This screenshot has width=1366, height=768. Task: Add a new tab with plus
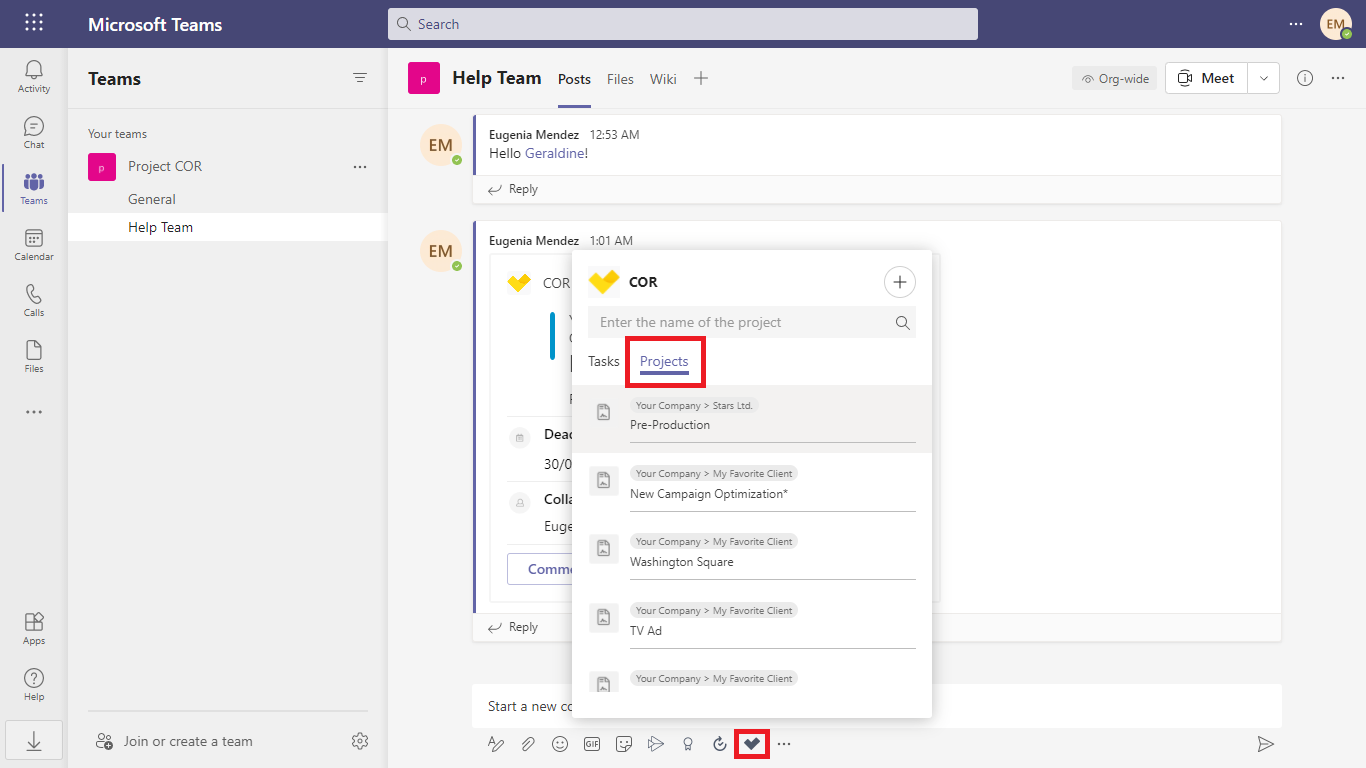click(x=701, y=78)
